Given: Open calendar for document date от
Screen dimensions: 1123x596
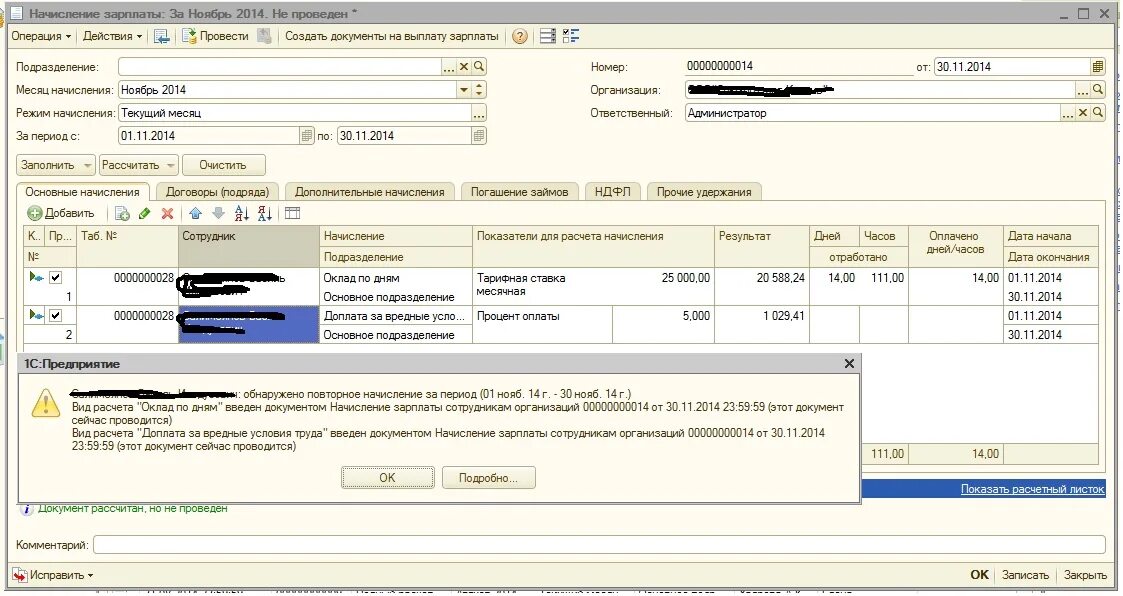Looking at the screenshot, I should (x=1098, y=67).
